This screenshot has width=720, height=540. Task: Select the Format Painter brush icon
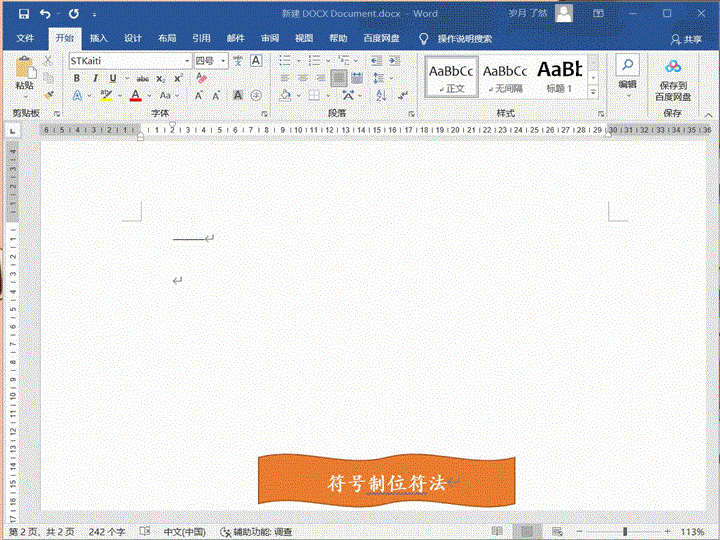click(48, 96)
